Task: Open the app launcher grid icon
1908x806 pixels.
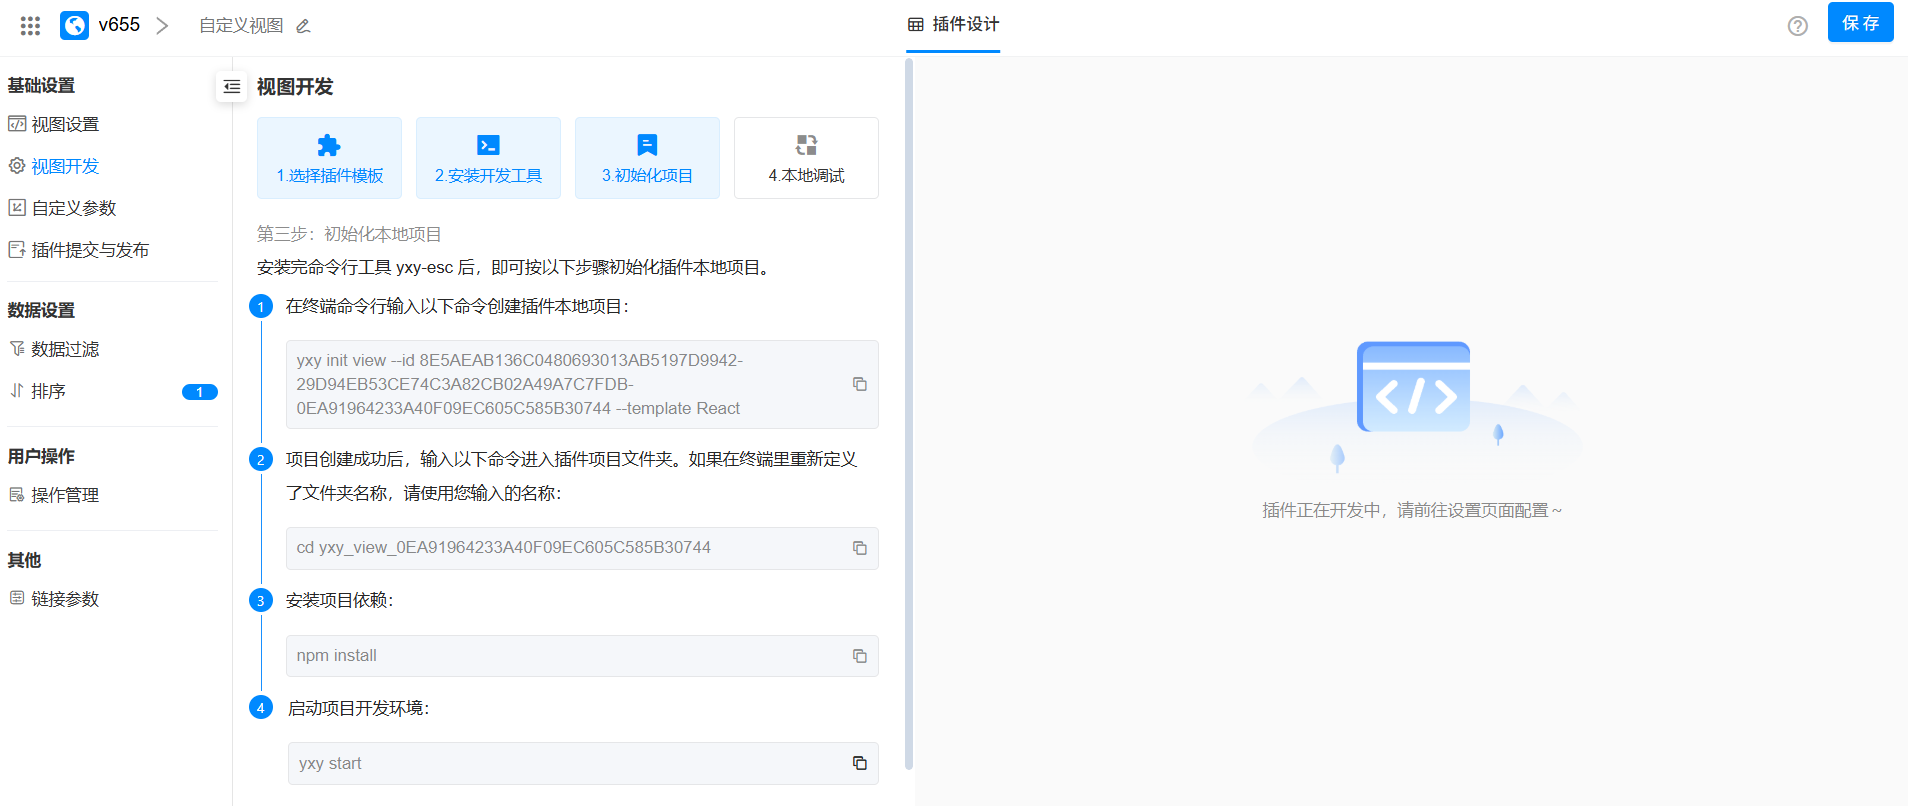Action: tap(30, 26)
